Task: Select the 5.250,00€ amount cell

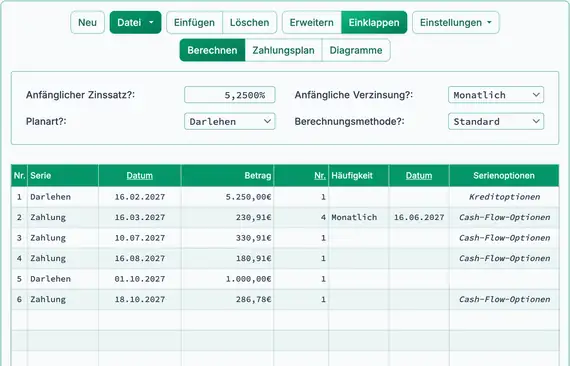Action: (x=227, y=197)
